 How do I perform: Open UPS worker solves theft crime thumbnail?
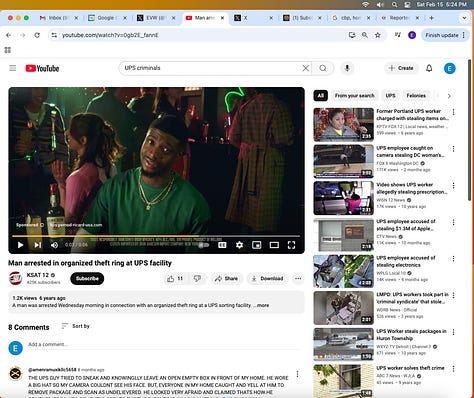(x=343, y=381)
